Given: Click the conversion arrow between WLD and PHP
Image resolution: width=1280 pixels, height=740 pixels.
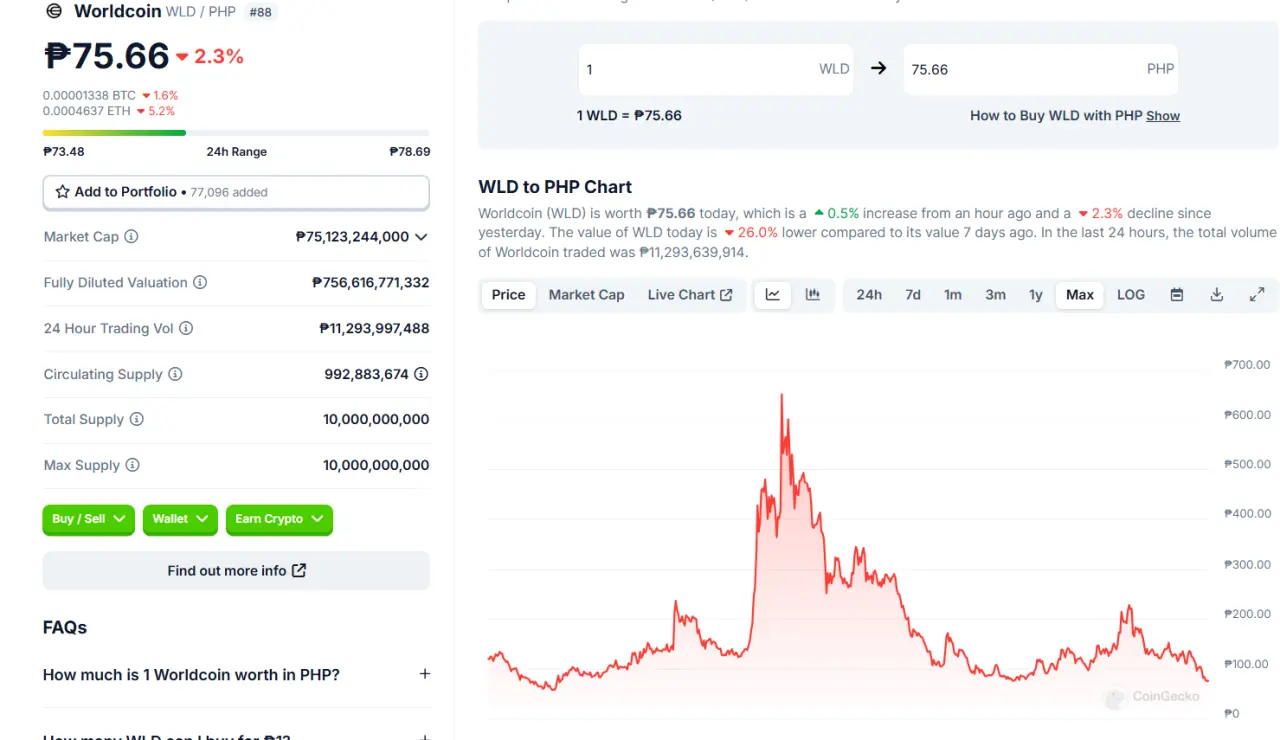Looking at the screenshot, I should click(x=879, y=69).
